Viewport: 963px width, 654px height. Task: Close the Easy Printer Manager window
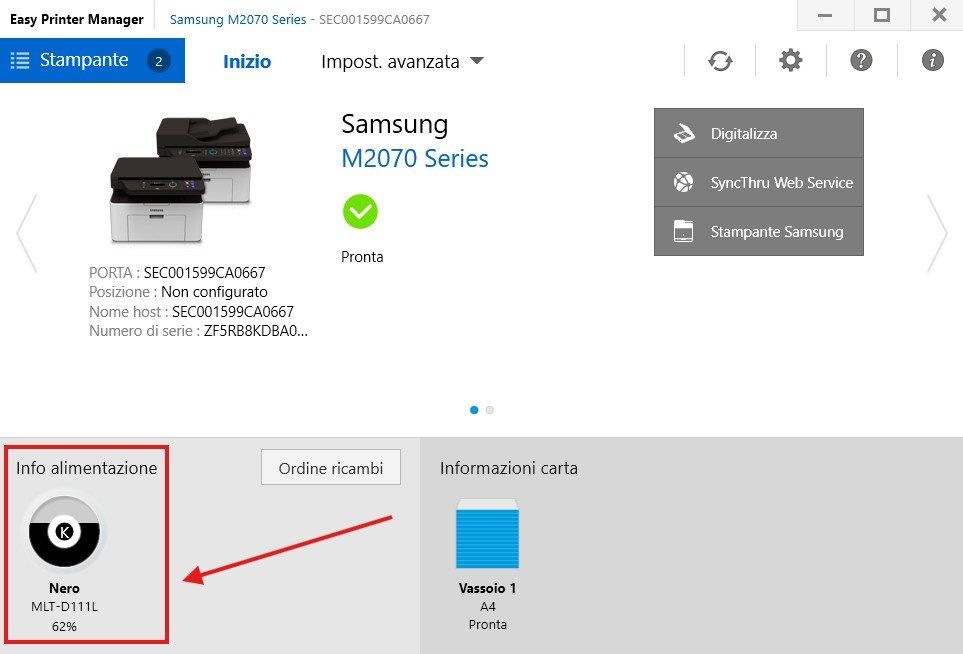[938, 15]
